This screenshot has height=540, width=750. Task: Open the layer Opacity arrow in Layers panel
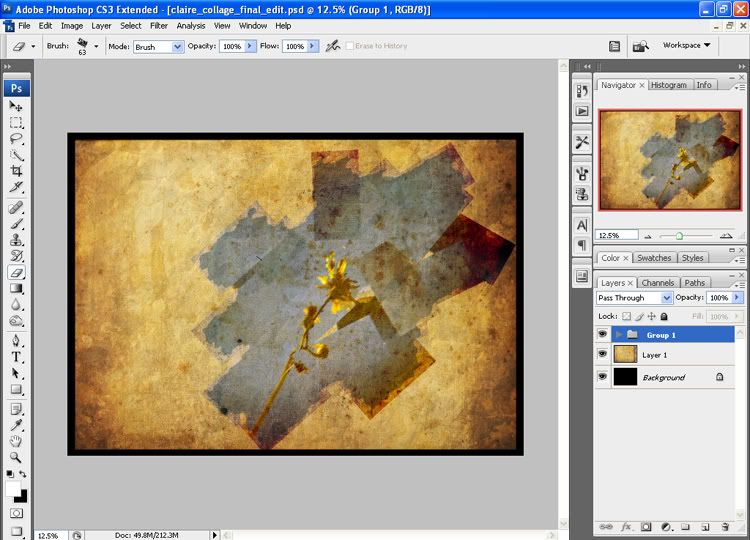tap(737, 298)
